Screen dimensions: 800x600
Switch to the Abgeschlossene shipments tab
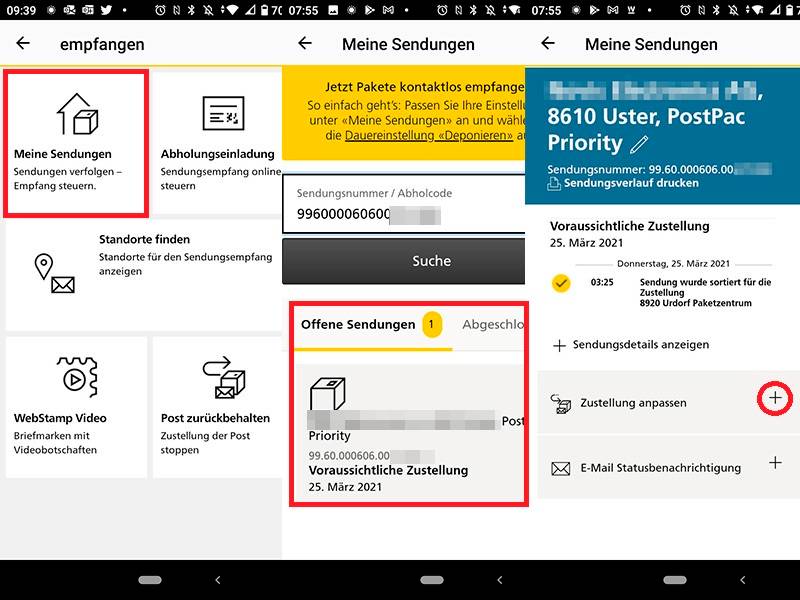tap(497, 325)
